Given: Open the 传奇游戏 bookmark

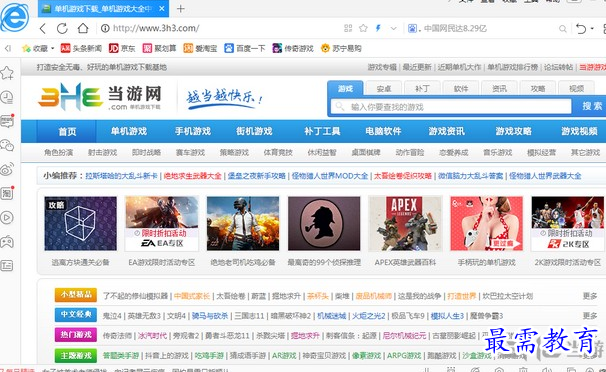Looking at the screenshot, I should tap(293, 48).
